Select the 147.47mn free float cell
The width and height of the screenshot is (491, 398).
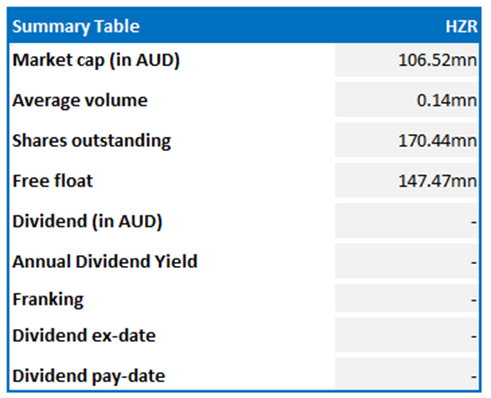407,181
